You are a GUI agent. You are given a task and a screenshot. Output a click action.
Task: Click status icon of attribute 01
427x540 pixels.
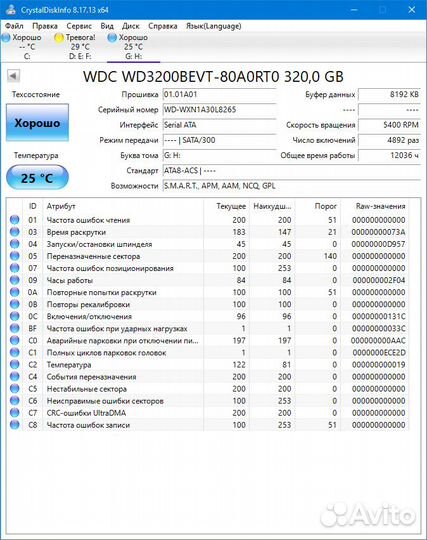point(14,219)
